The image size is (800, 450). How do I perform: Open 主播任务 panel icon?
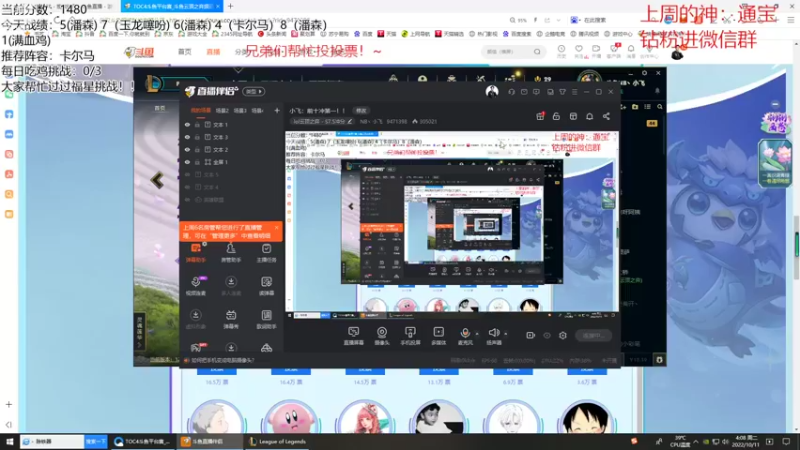click(x=266, y=253)
